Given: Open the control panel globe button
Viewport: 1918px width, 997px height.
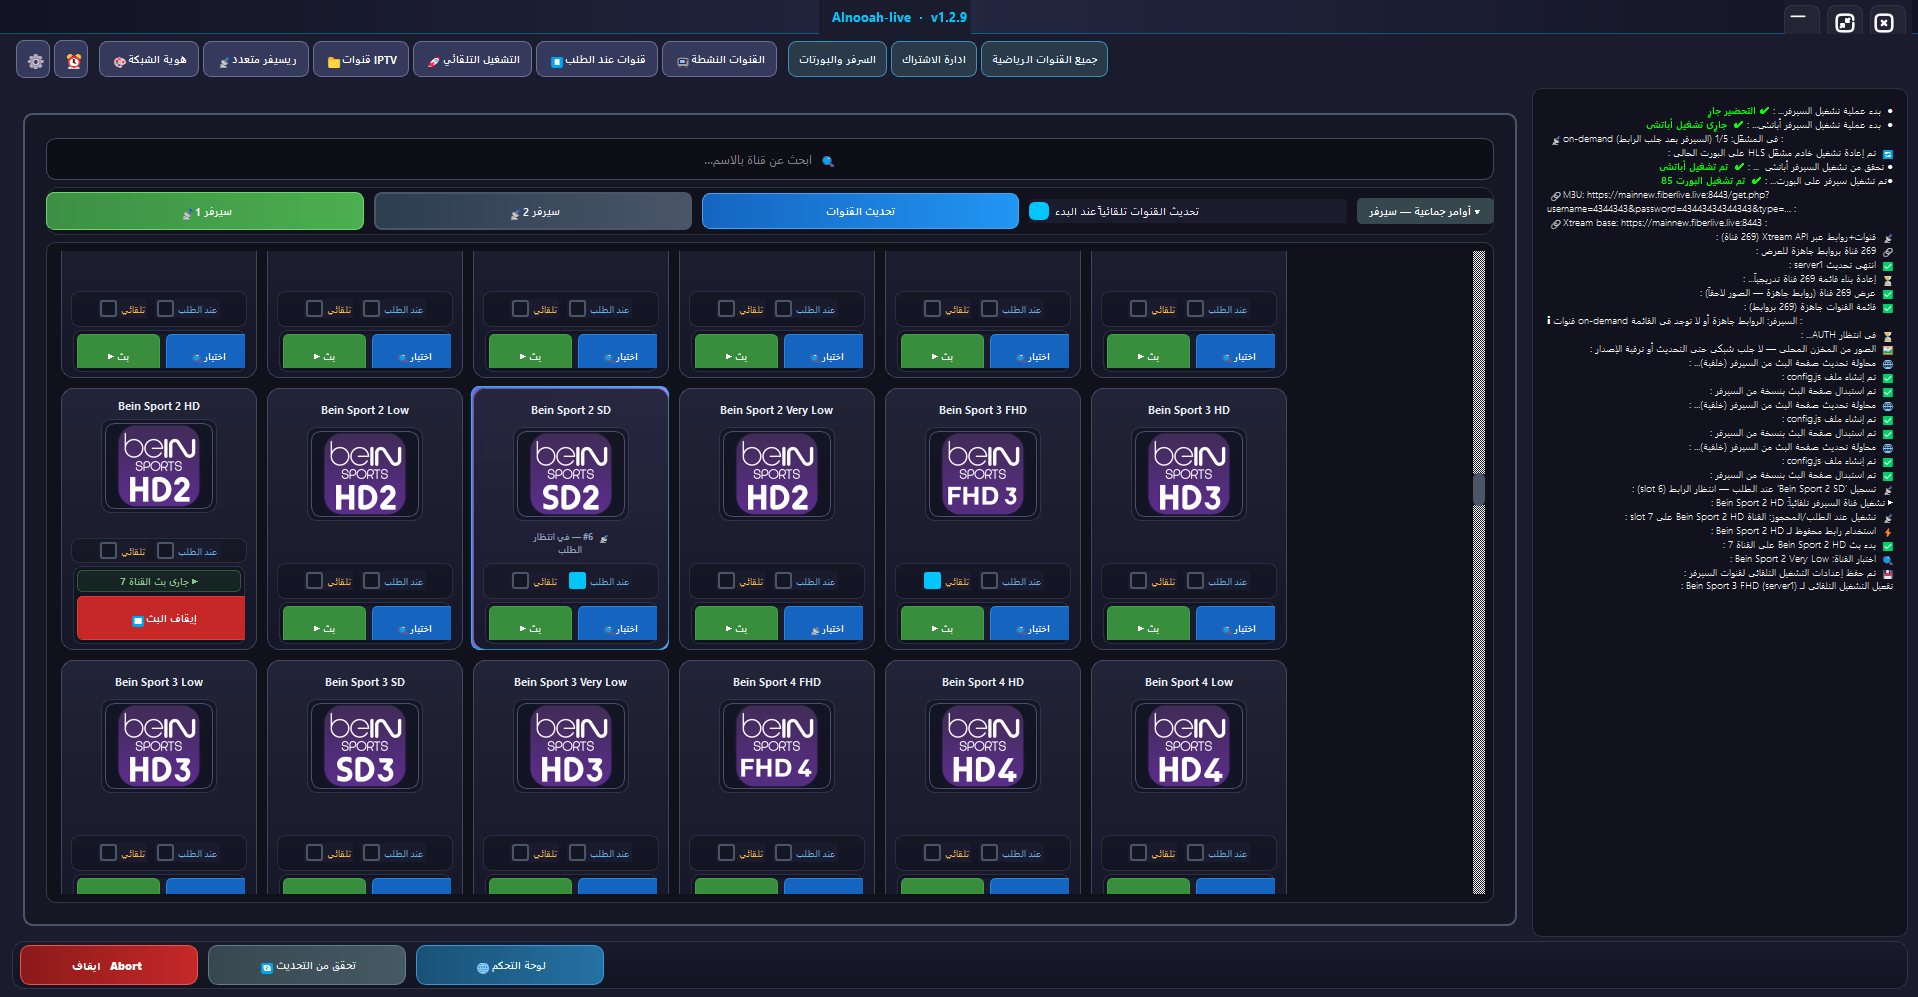Looking at the screenshot, I should tap(510, 966).
